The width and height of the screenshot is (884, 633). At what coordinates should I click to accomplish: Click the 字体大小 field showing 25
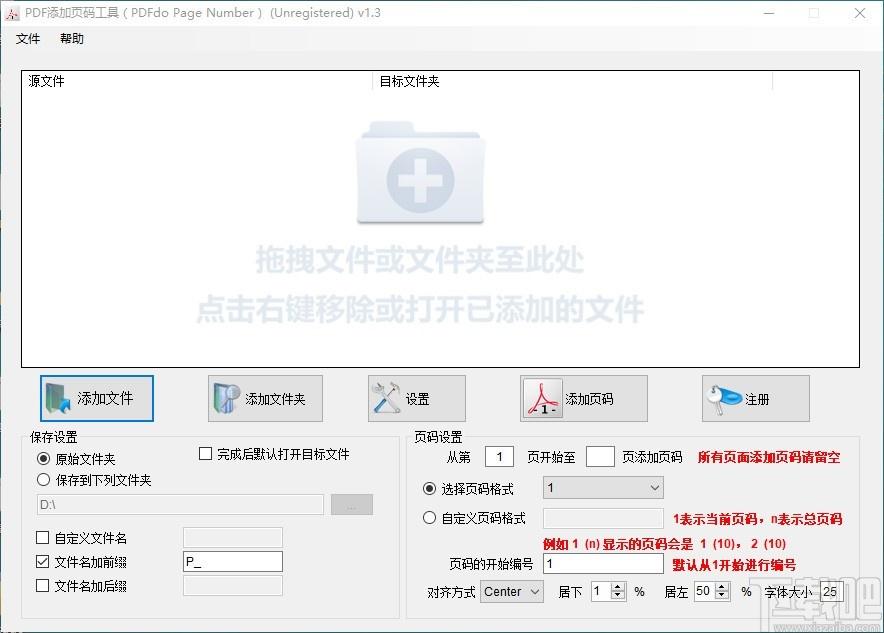pyautogui.click(x=832, y=592)
